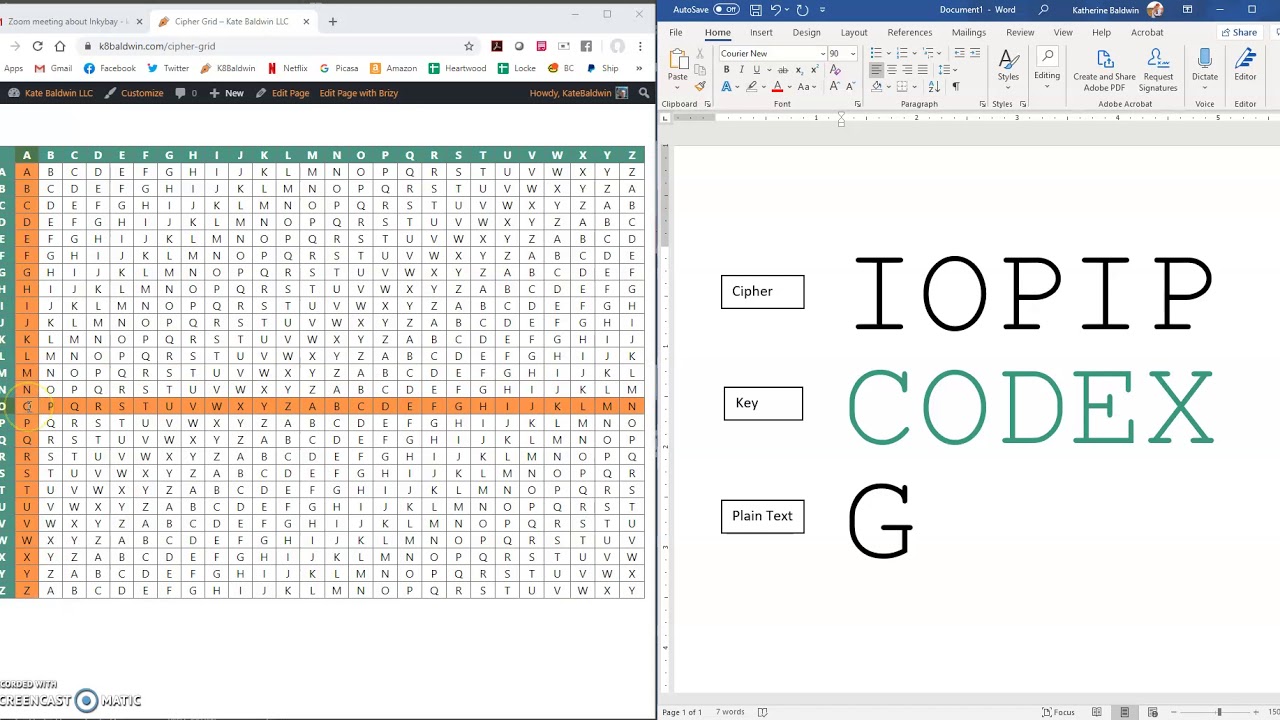Toggle Subscript formatting
The height and width of the screenshot is (720, 1280).
point(799,70)
